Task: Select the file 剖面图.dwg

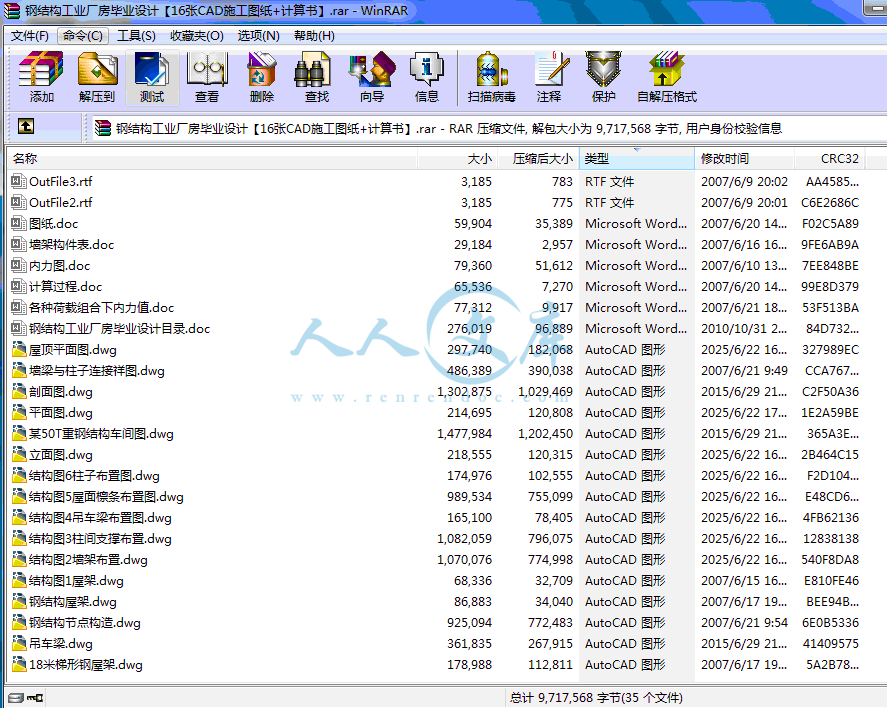Action: pyautogui.click(x=61, y=391)
